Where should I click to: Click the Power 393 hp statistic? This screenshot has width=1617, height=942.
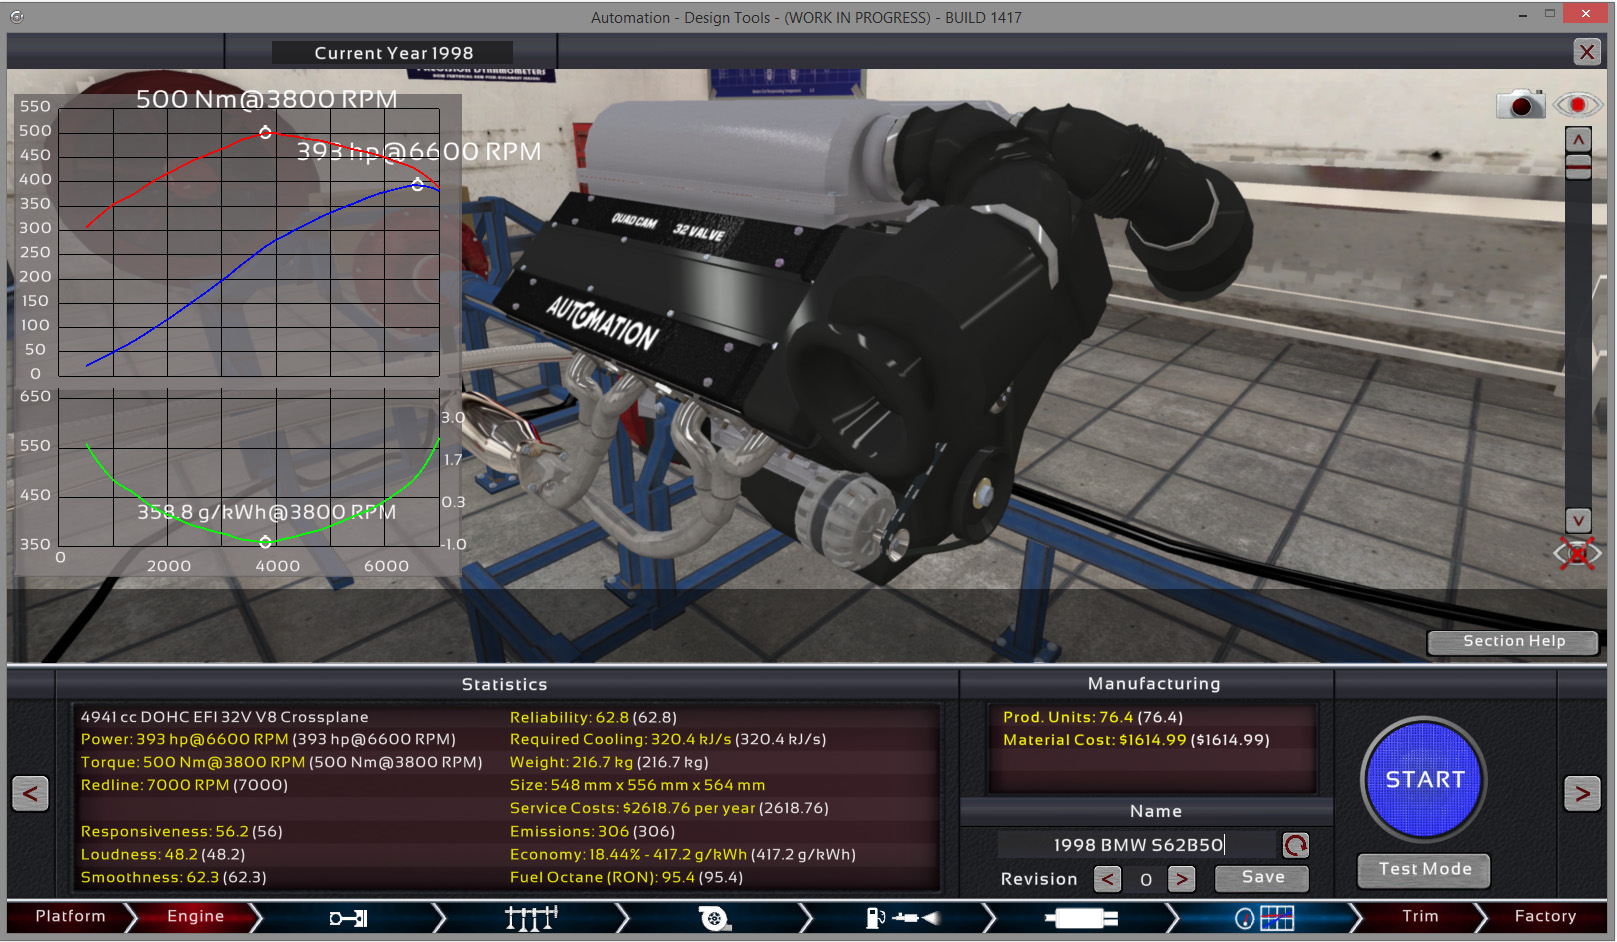(268, 740)
